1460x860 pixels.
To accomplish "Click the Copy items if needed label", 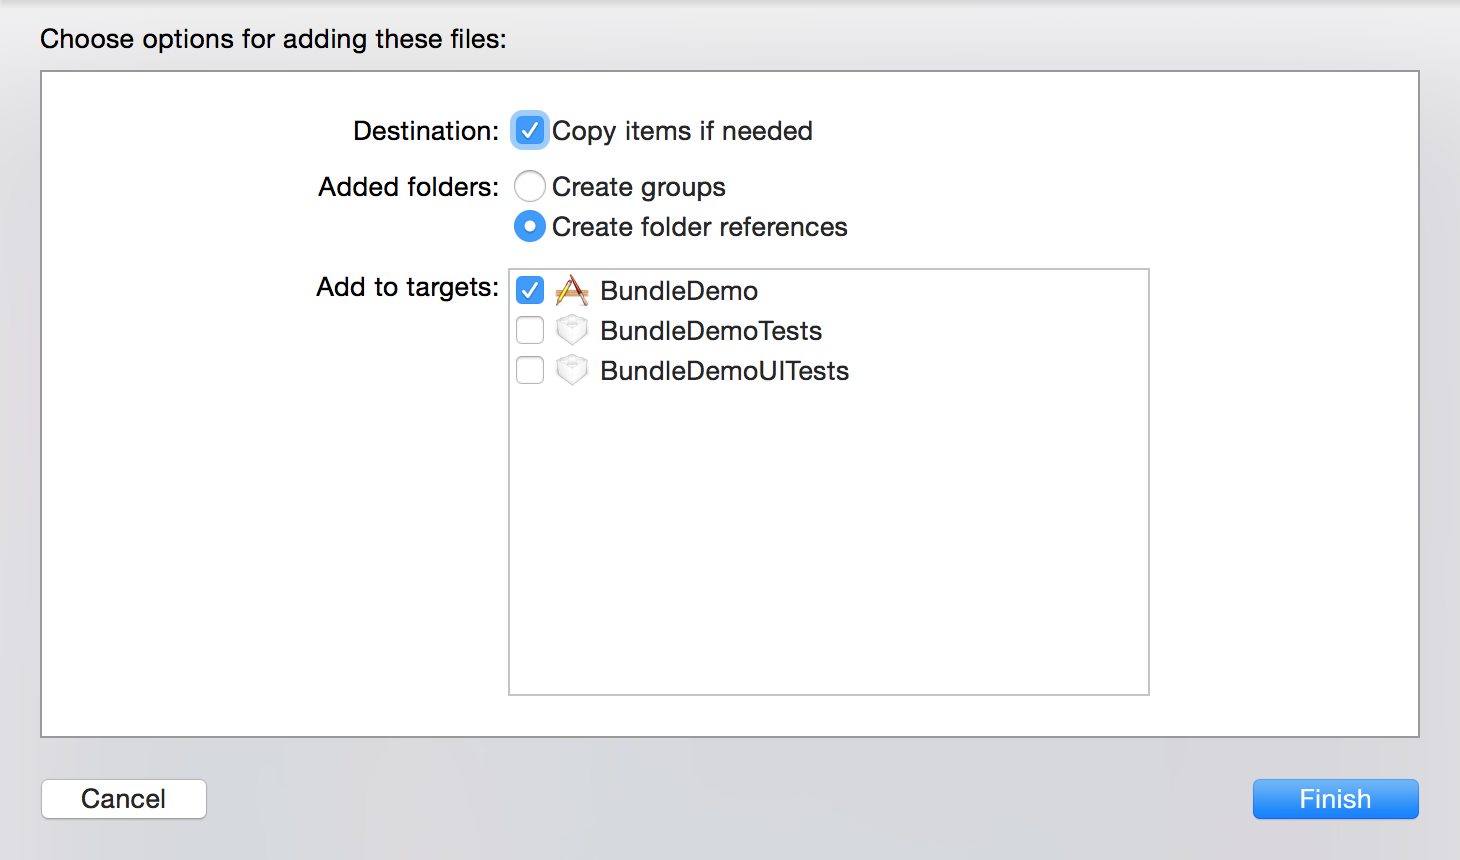I will tap(682, 131).
